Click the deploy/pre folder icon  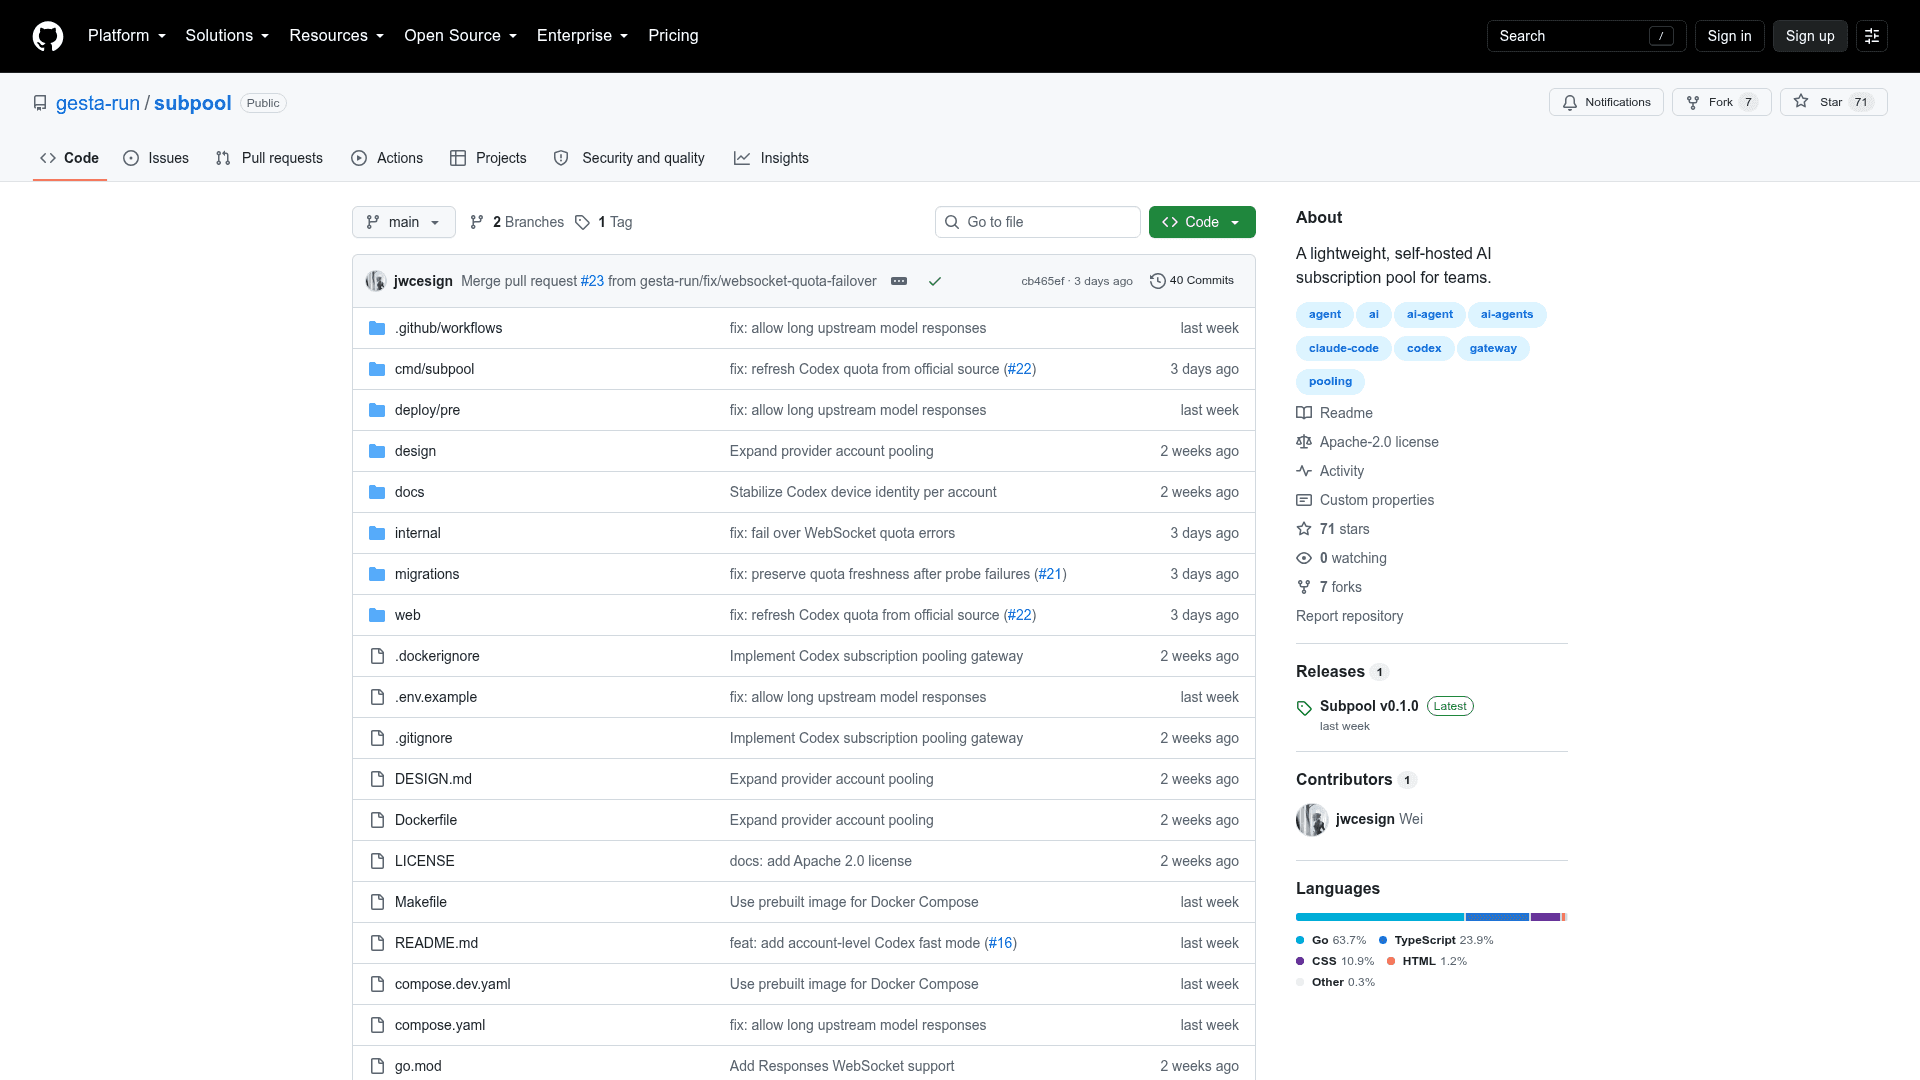(x=377, y=410)
